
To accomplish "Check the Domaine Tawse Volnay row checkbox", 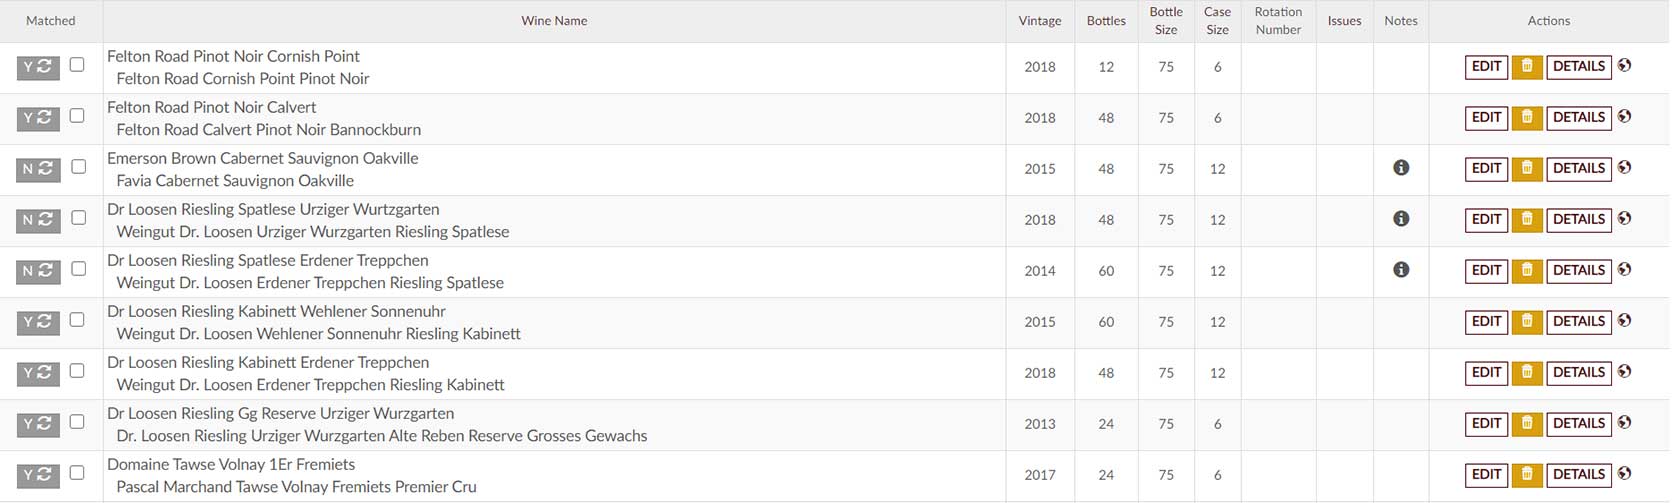I will pos(77,473).
